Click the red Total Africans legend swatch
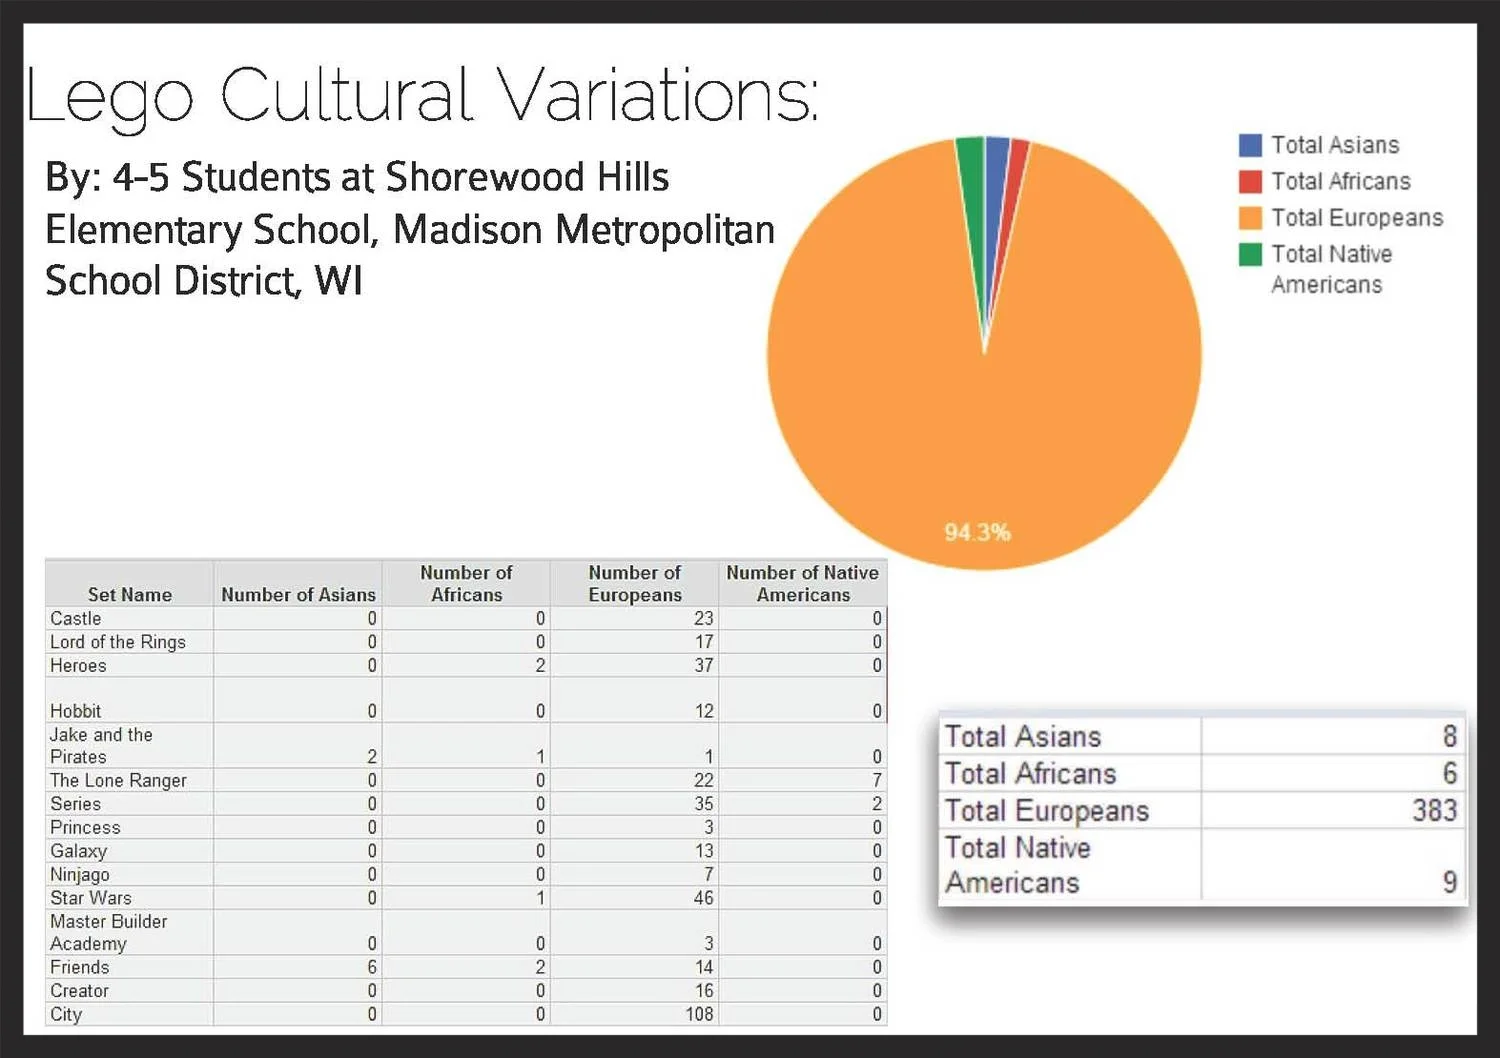The image size is (1500, 1058). tap(1250, 181)
